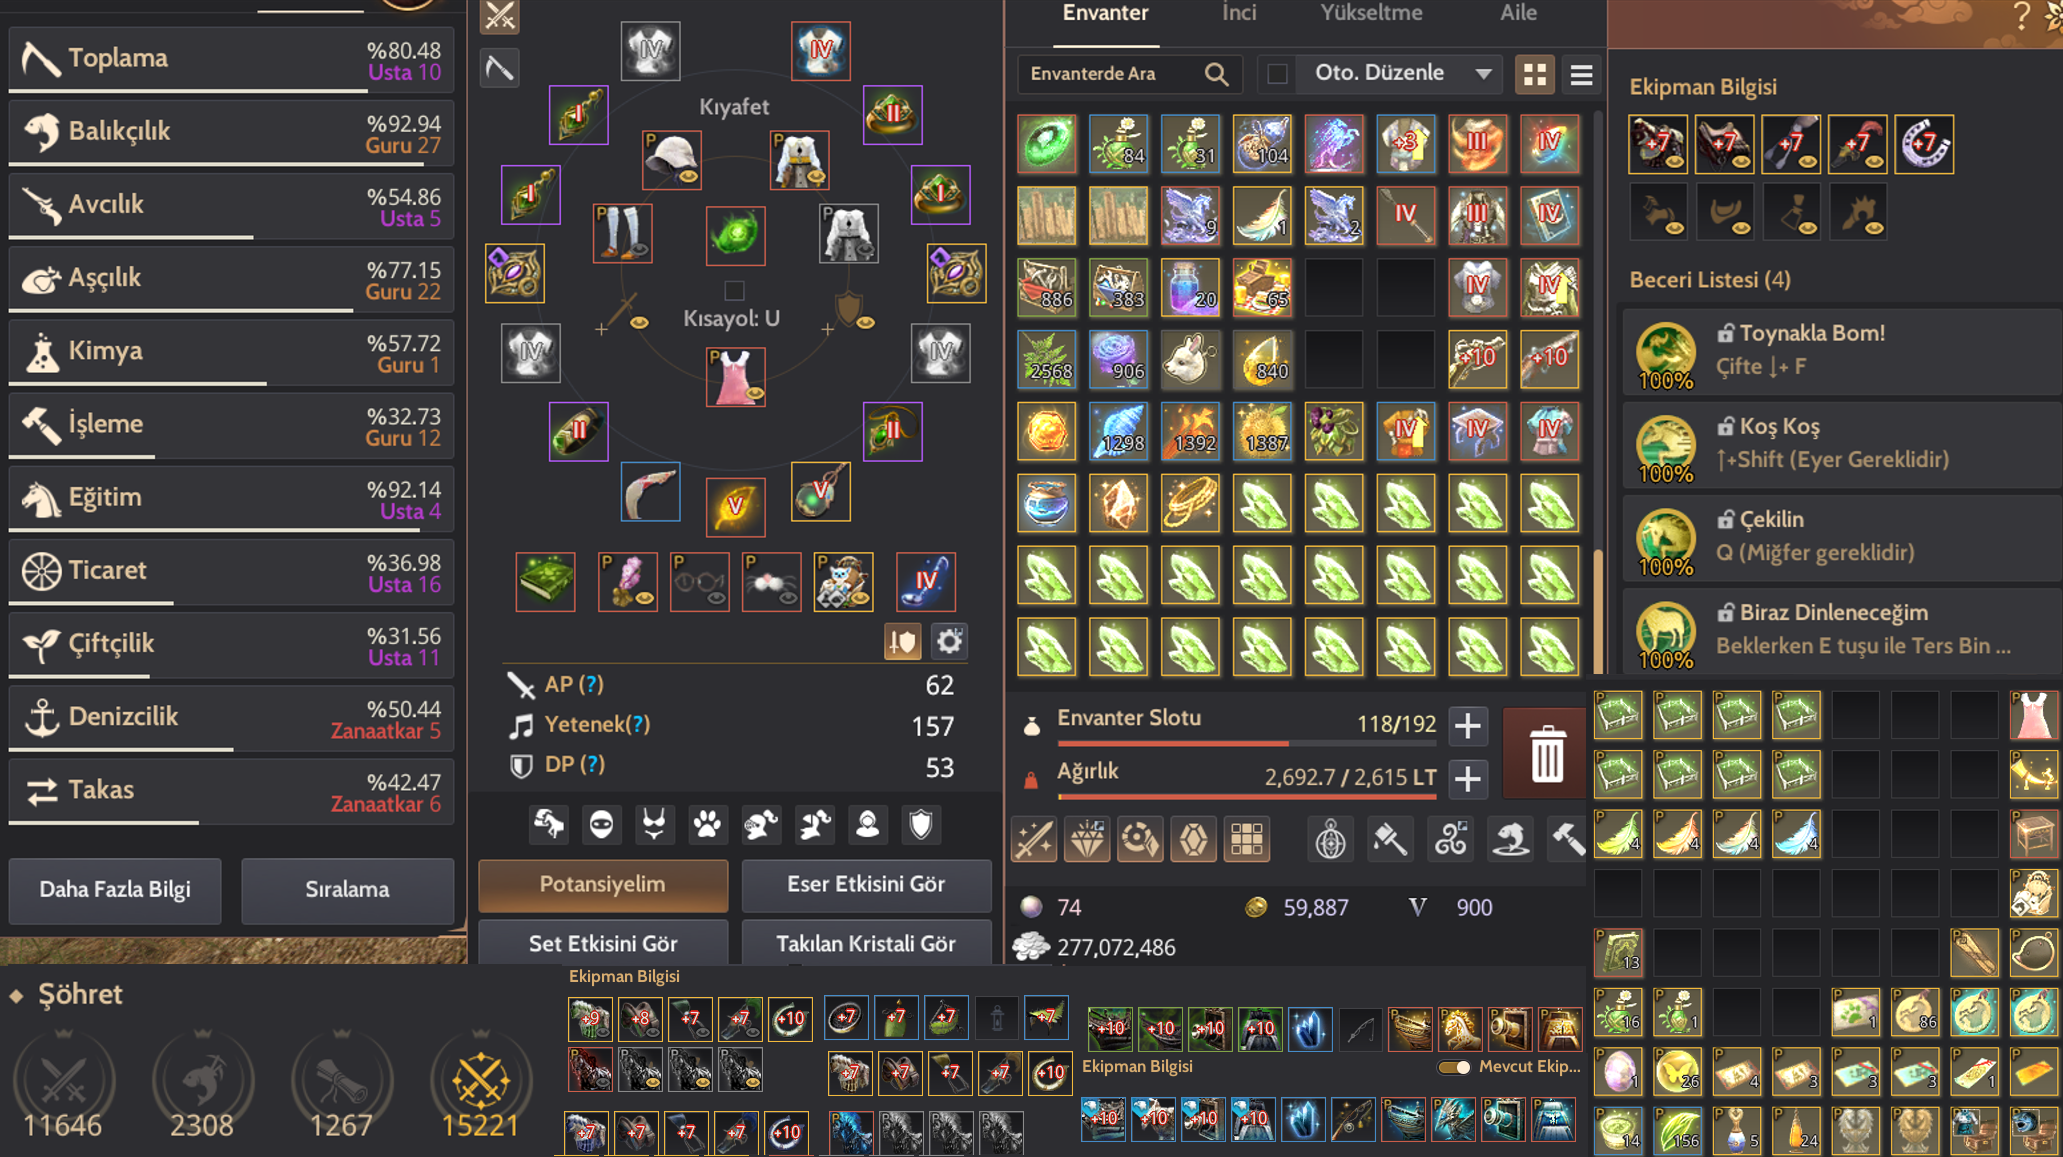Expand inventory slots with plus button
The image size is (2063, 1157).
click(x=1467, y=726)
